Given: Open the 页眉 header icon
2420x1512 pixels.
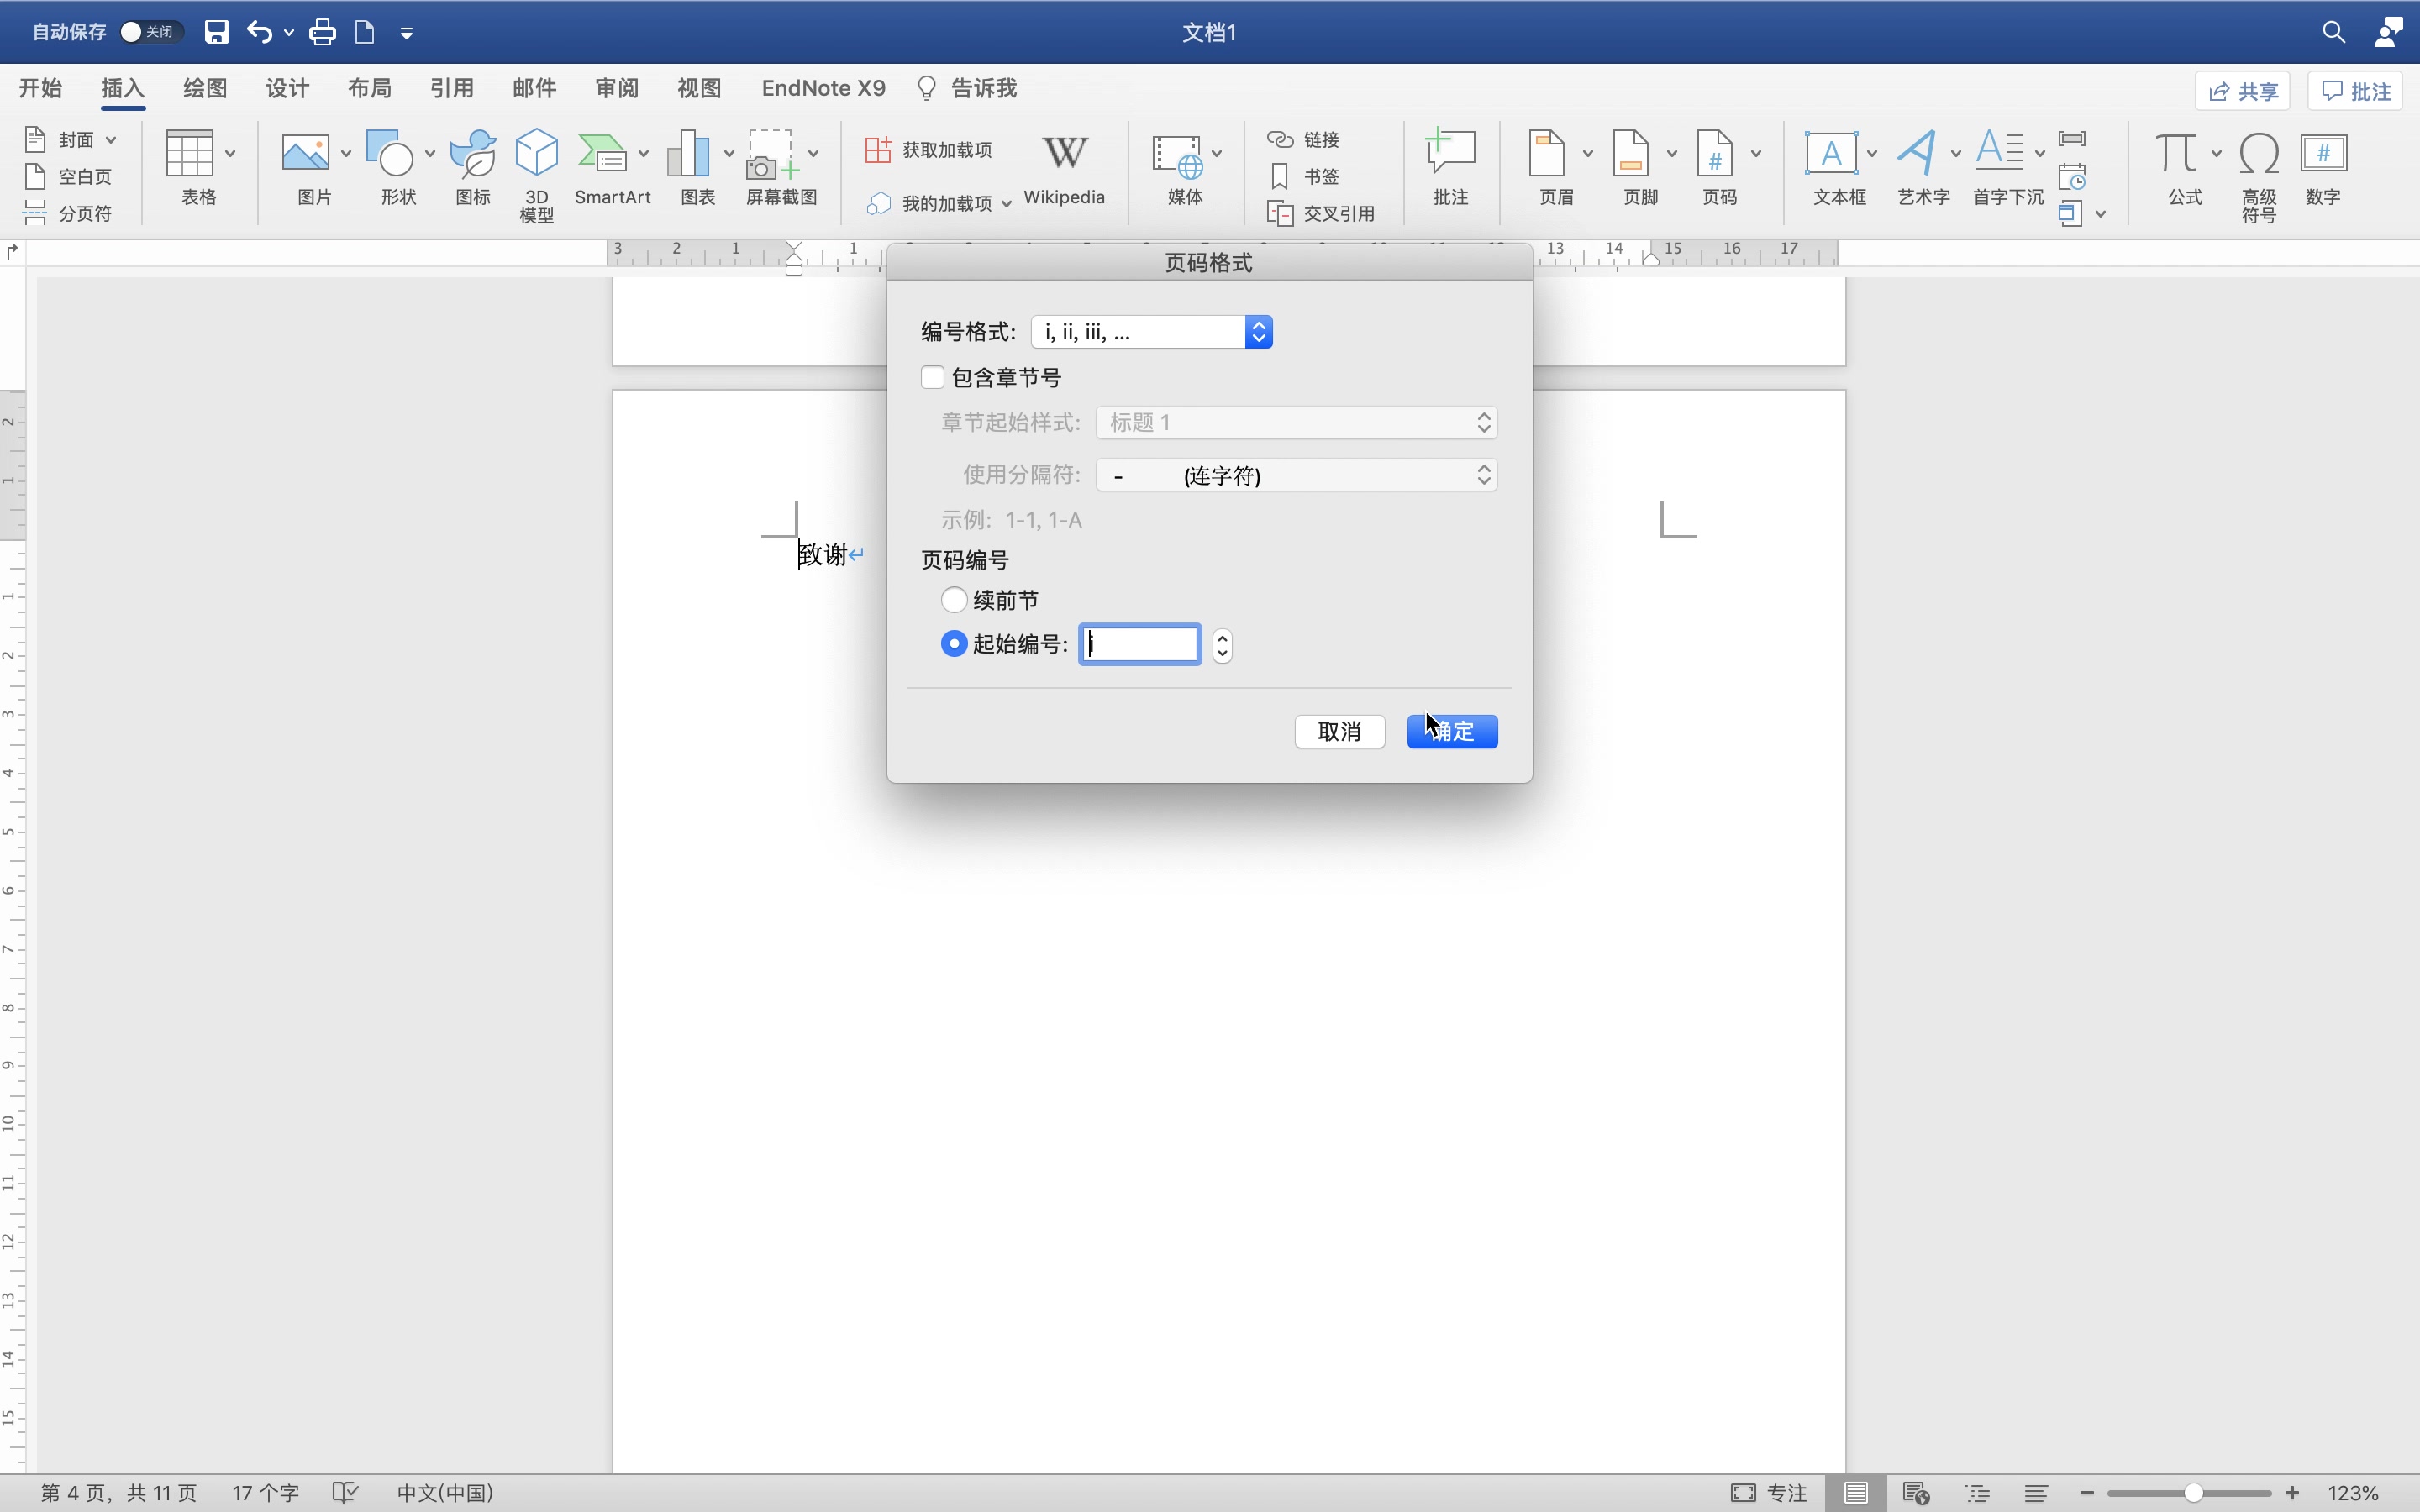Looking at the screenshot, I should 1547,154.
